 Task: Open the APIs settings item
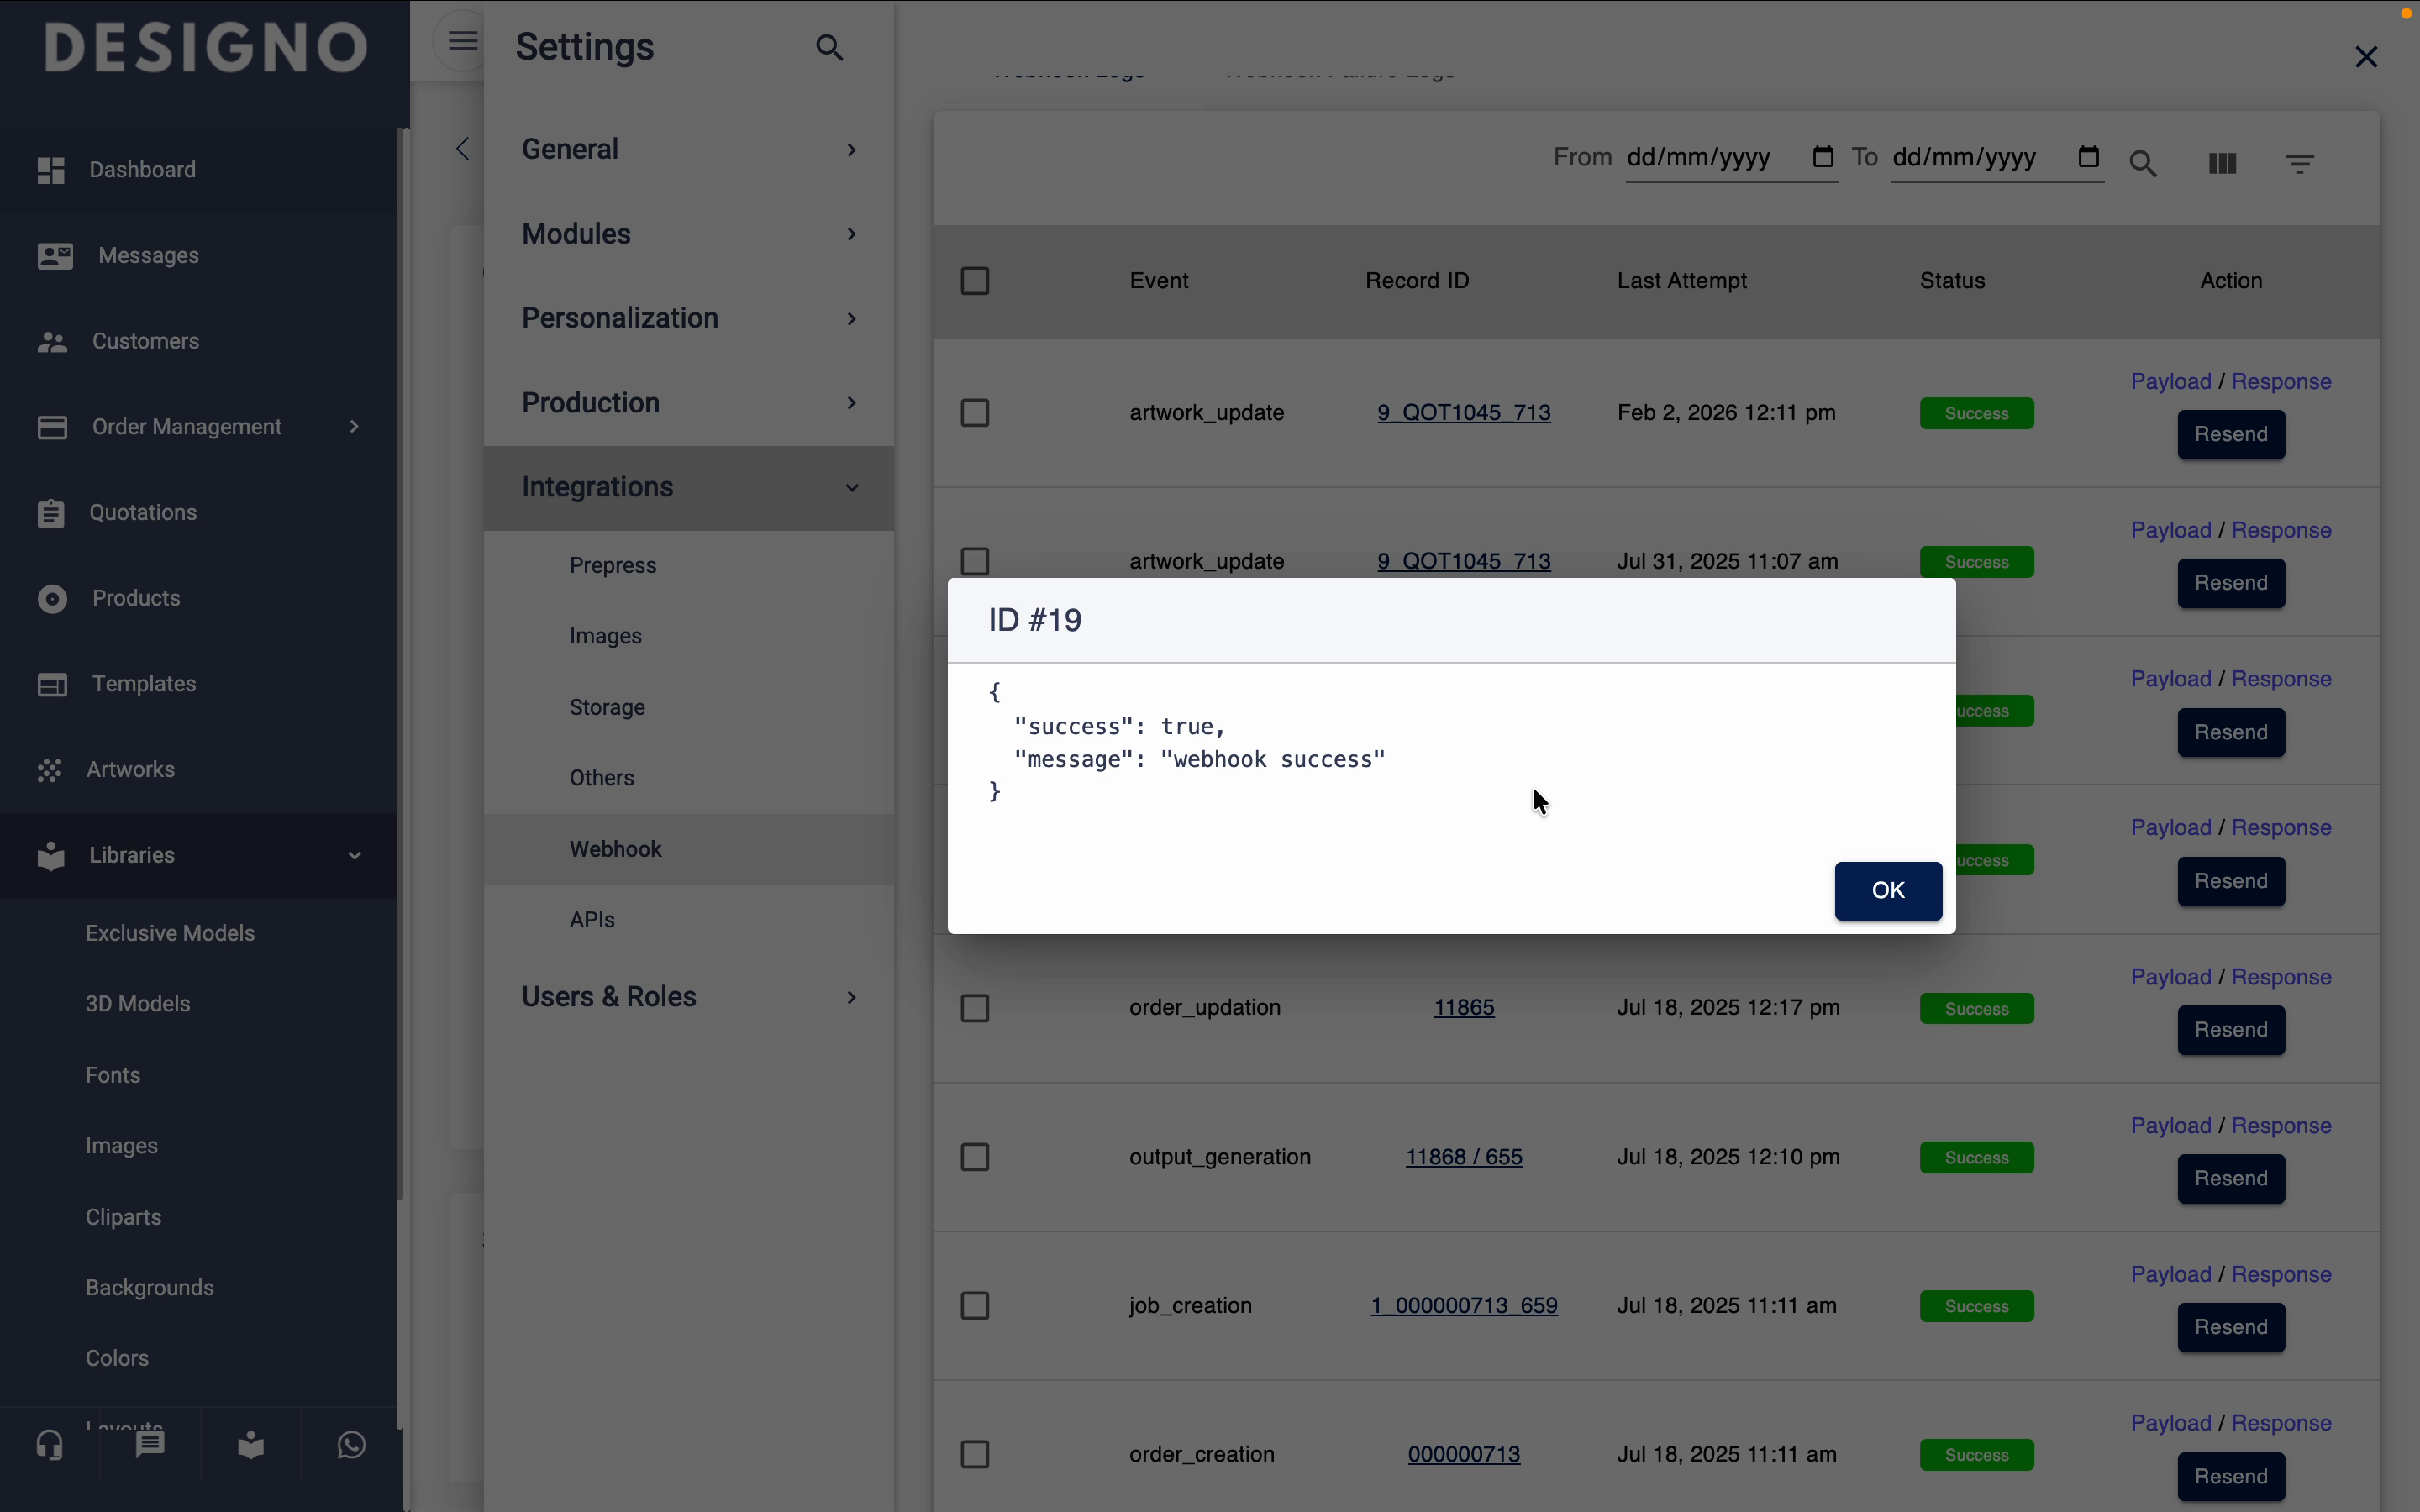593,920
